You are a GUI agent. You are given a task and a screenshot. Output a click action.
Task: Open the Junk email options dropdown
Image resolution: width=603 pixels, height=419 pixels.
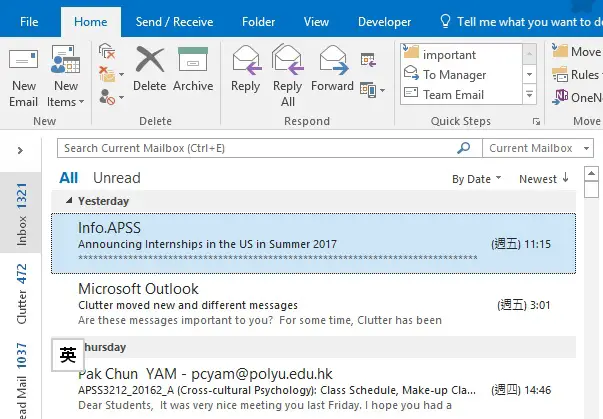(x=111, y=97)
